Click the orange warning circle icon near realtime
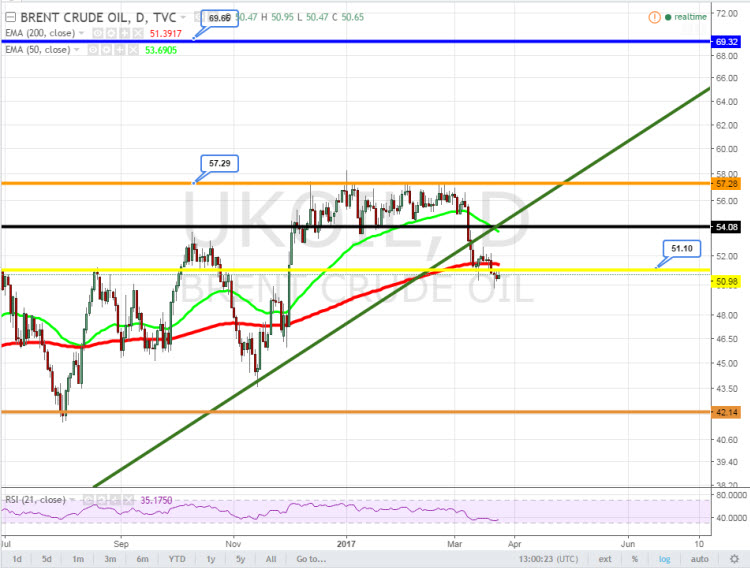Image resolution: width=750 pixels, height=568 pixels. (654, 17)
